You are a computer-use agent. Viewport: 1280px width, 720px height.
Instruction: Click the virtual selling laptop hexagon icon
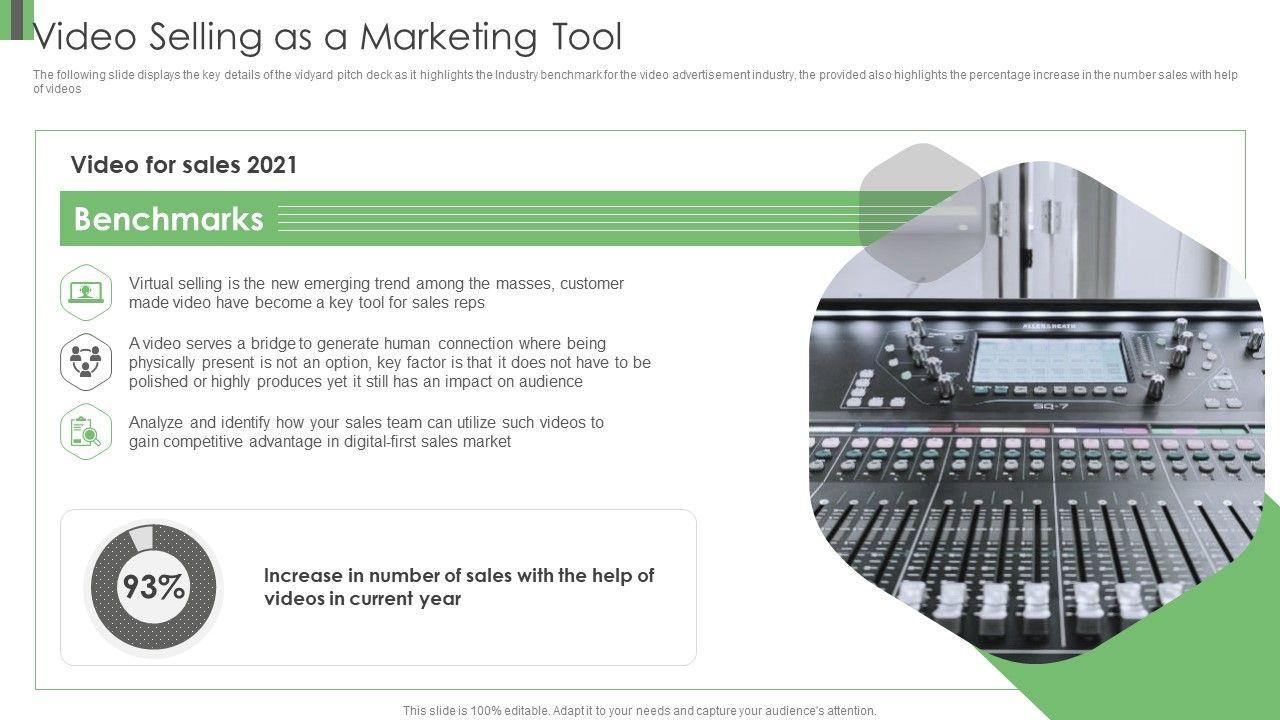pyautogui.click(x=86, y=293)
